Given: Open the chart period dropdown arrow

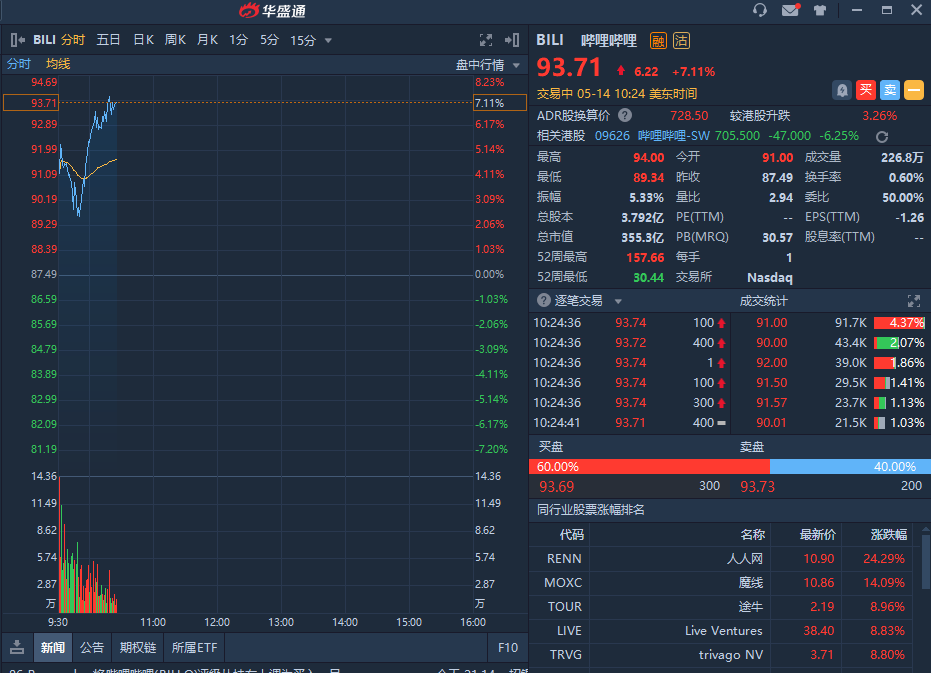Looking at the screenshot, I should point(328,40).
